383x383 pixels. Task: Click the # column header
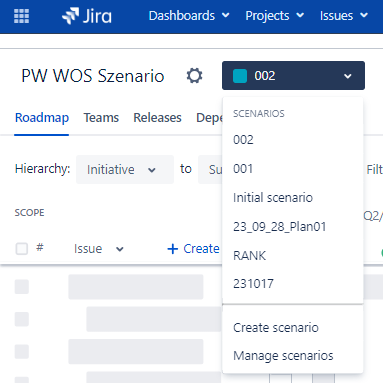40,247
